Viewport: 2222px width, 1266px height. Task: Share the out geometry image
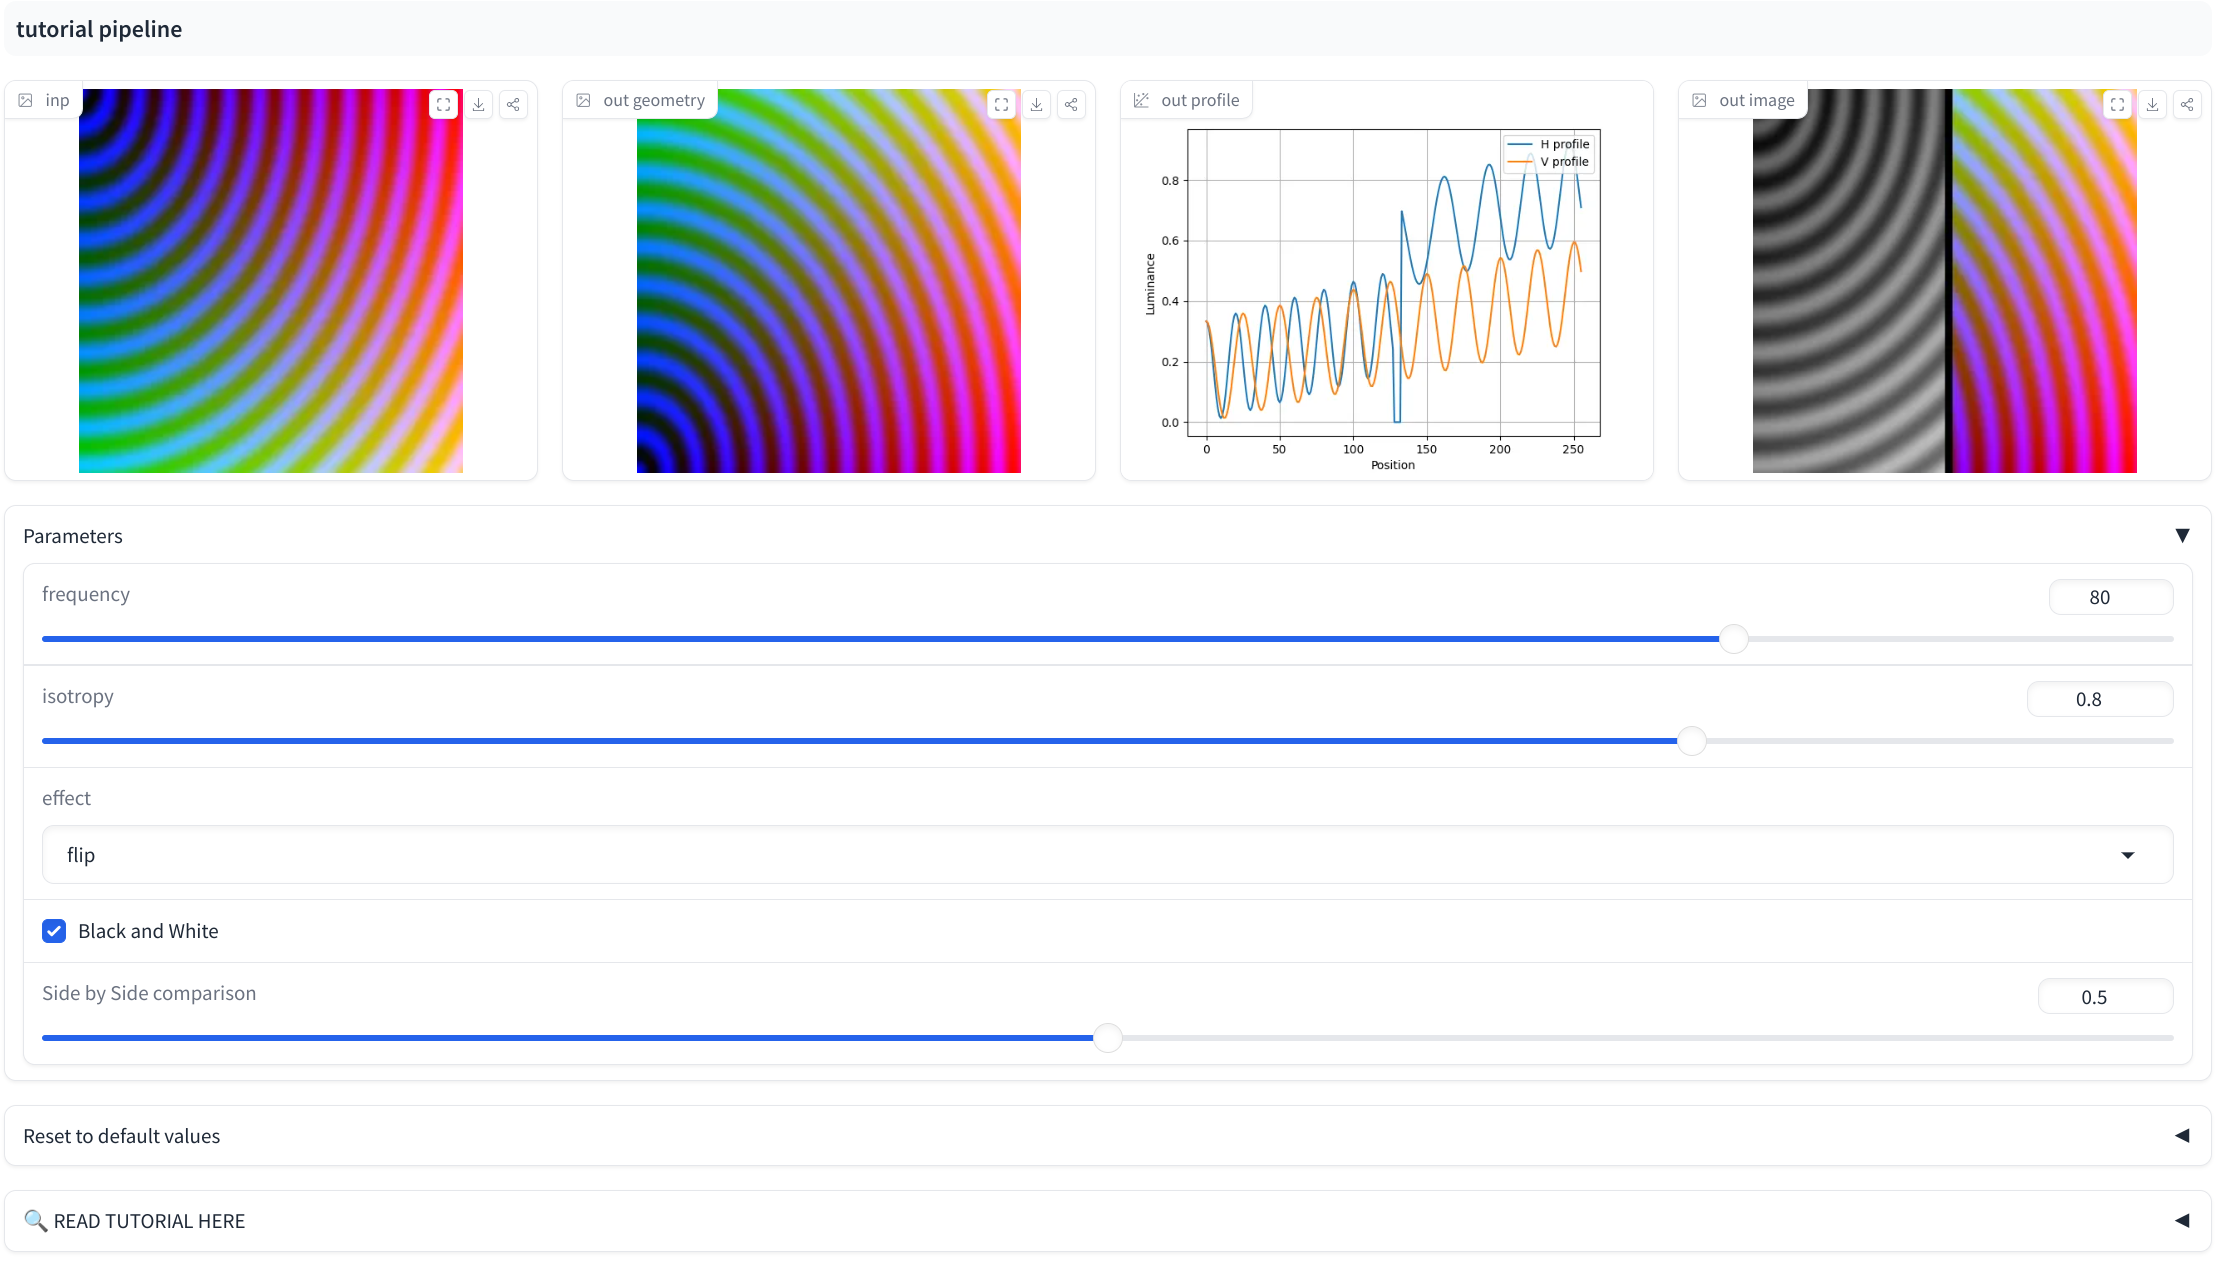tap(1071, 104)
